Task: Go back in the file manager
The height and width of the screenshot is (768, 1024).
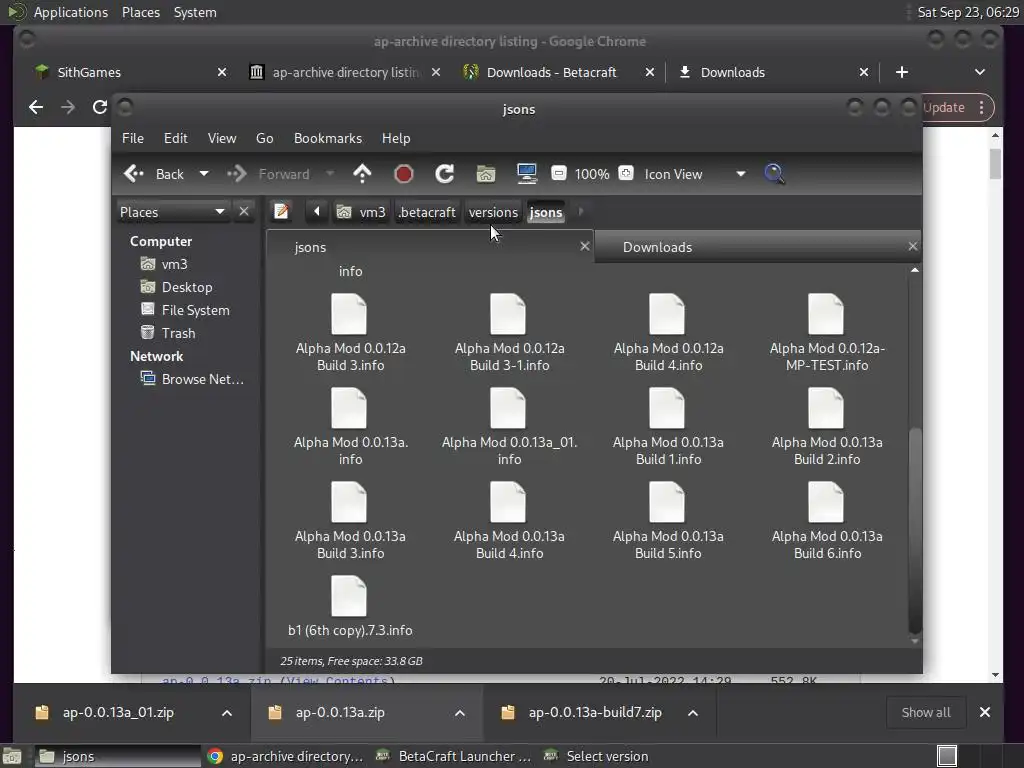Action: coord(154,174)
